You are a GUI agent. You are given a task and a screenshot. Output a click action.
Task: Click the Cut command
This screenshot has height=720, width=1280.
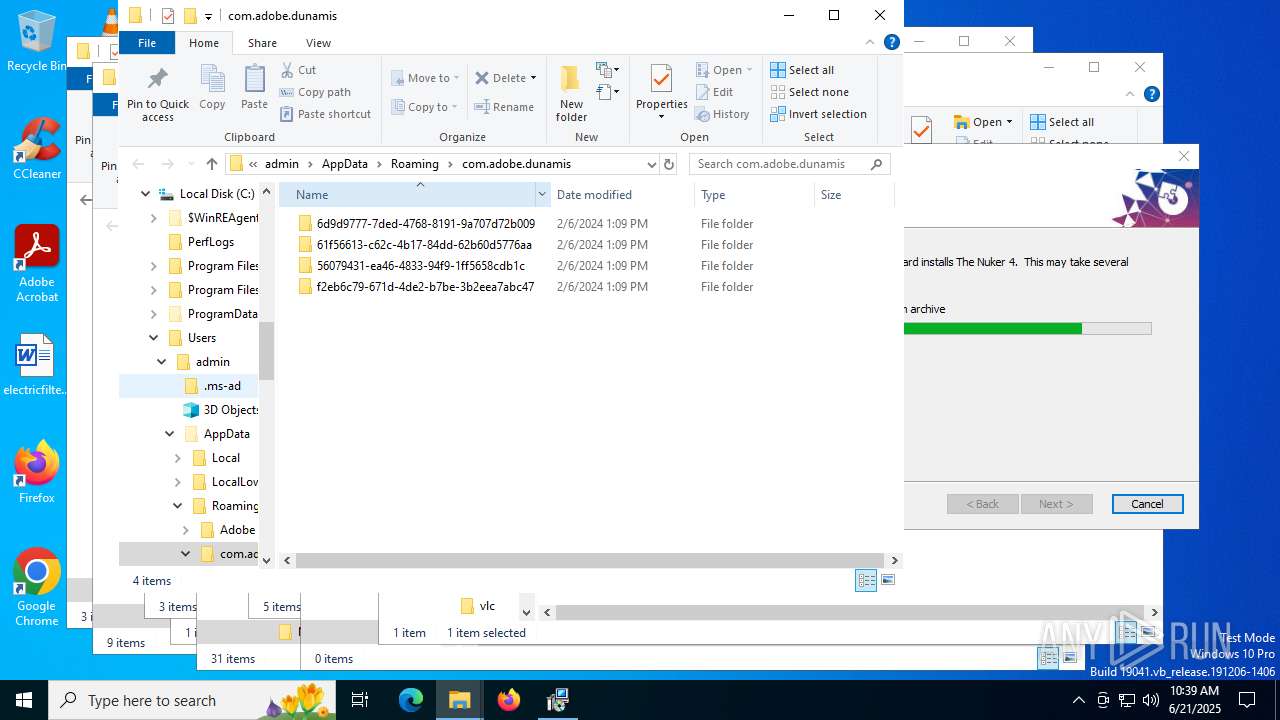[298, 70]
